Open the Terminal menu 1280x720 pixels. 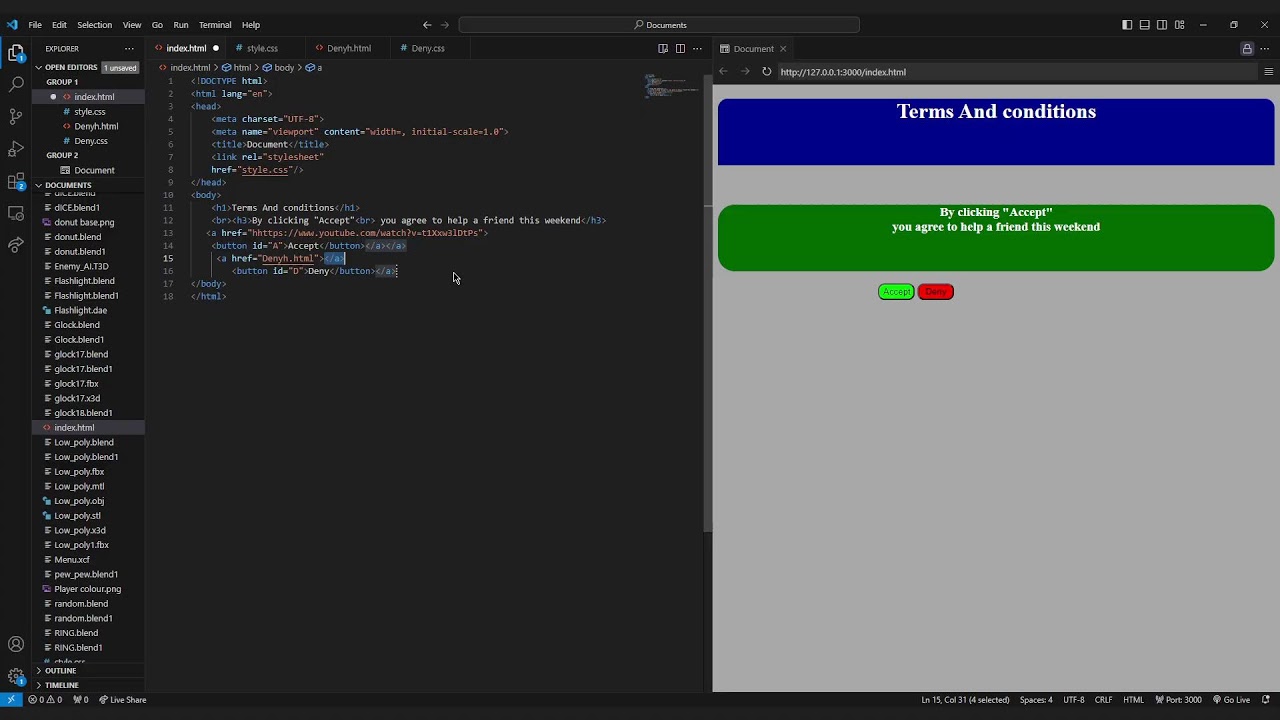coord(215,25)
